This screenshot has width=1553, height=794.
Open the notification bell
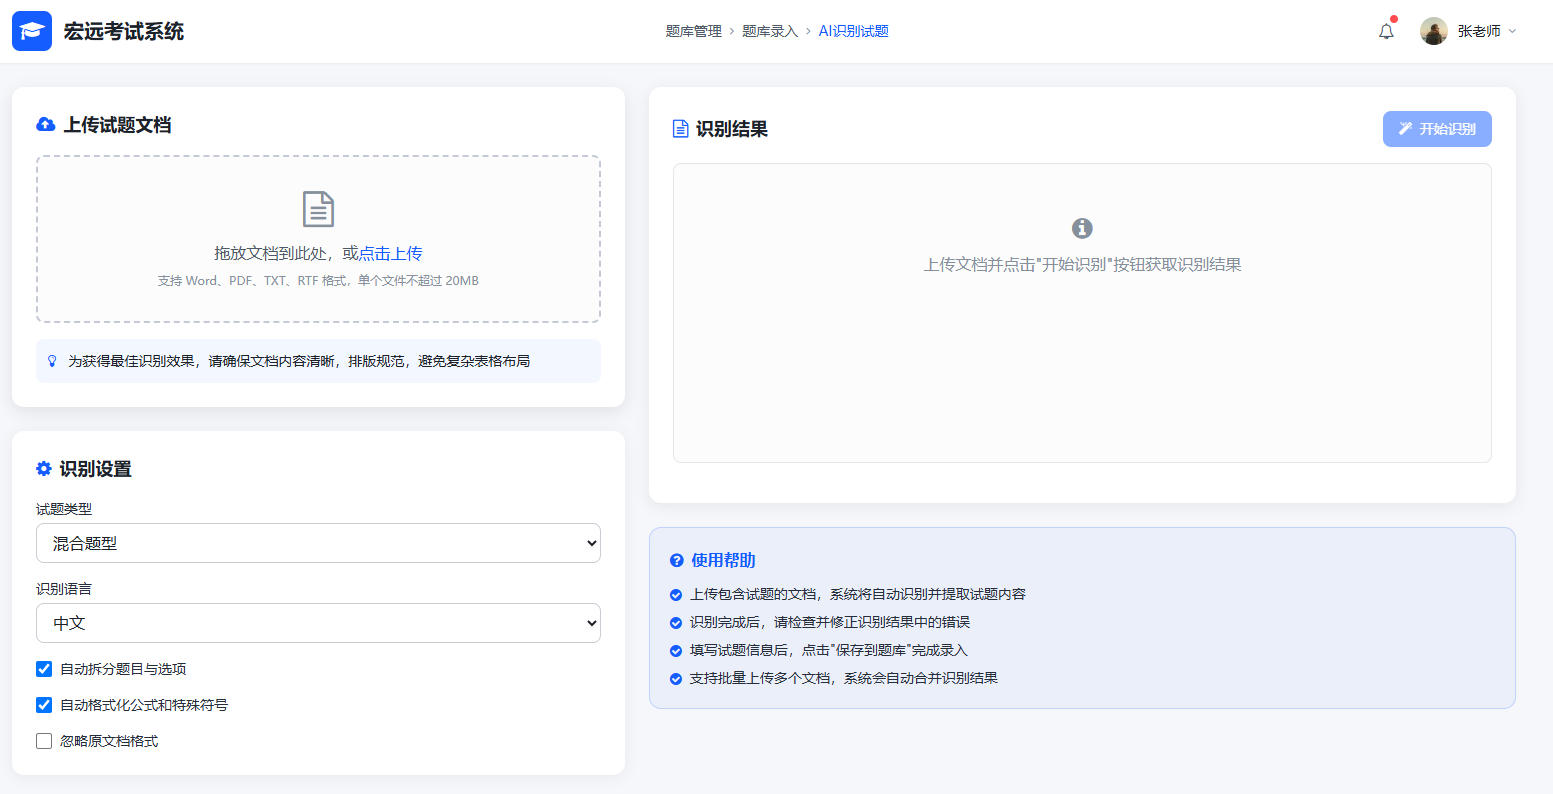(x=1386, y=31)
